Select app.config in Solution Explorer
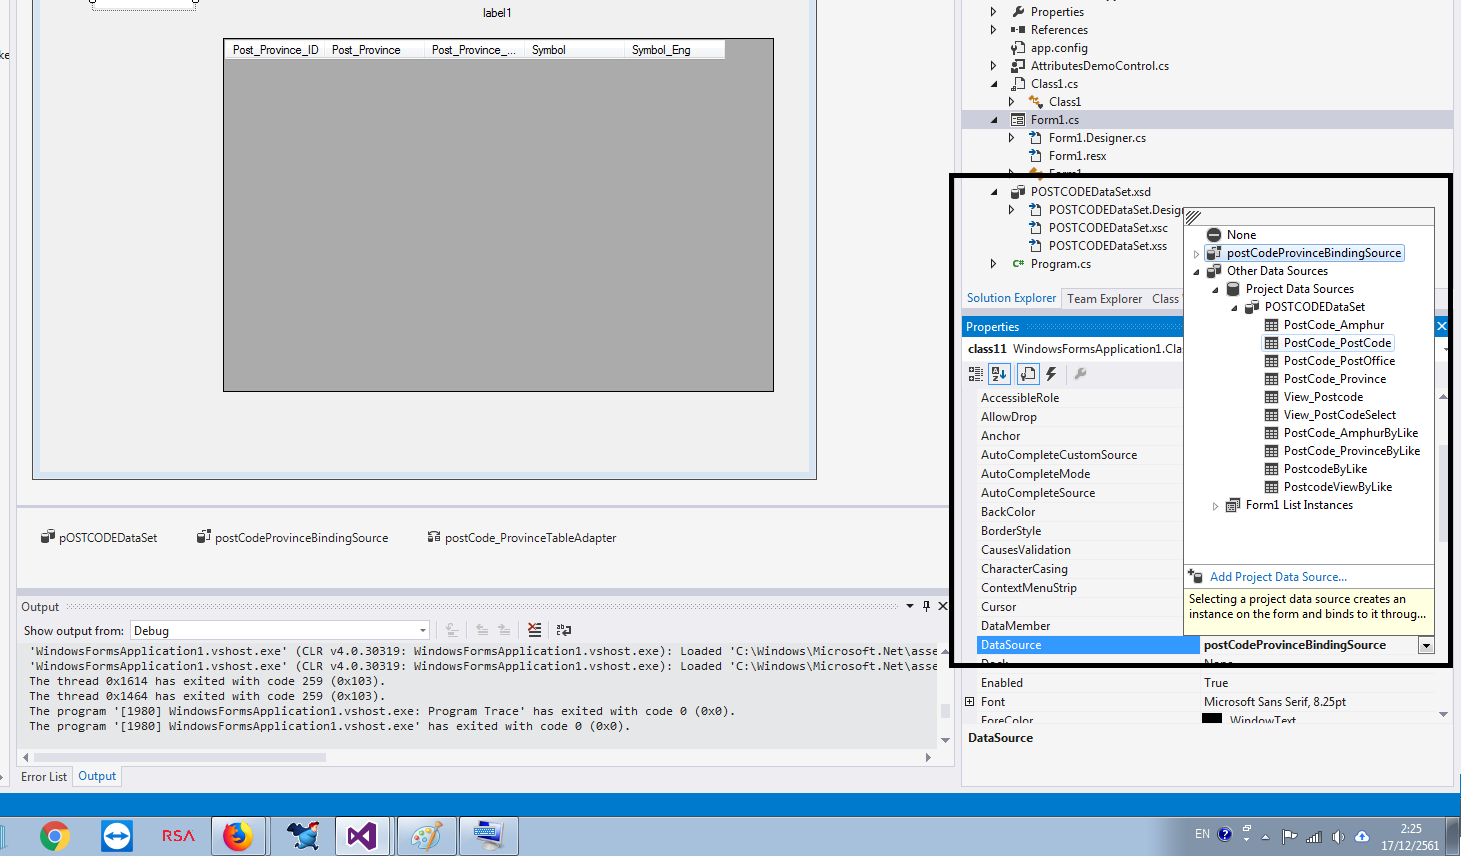Viewport: 1474px width, 868px height. click(x=1059, y=48)
